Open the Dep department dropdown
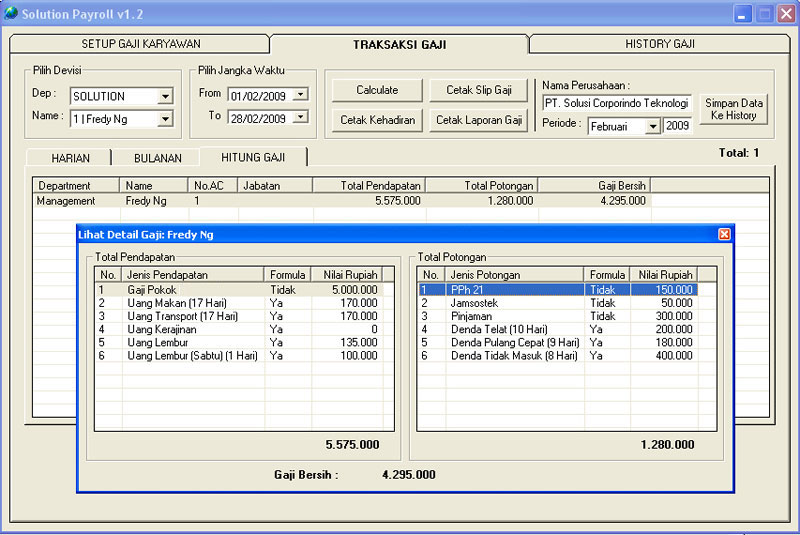The height and width of the screenshot is (535, 800). 165,97
